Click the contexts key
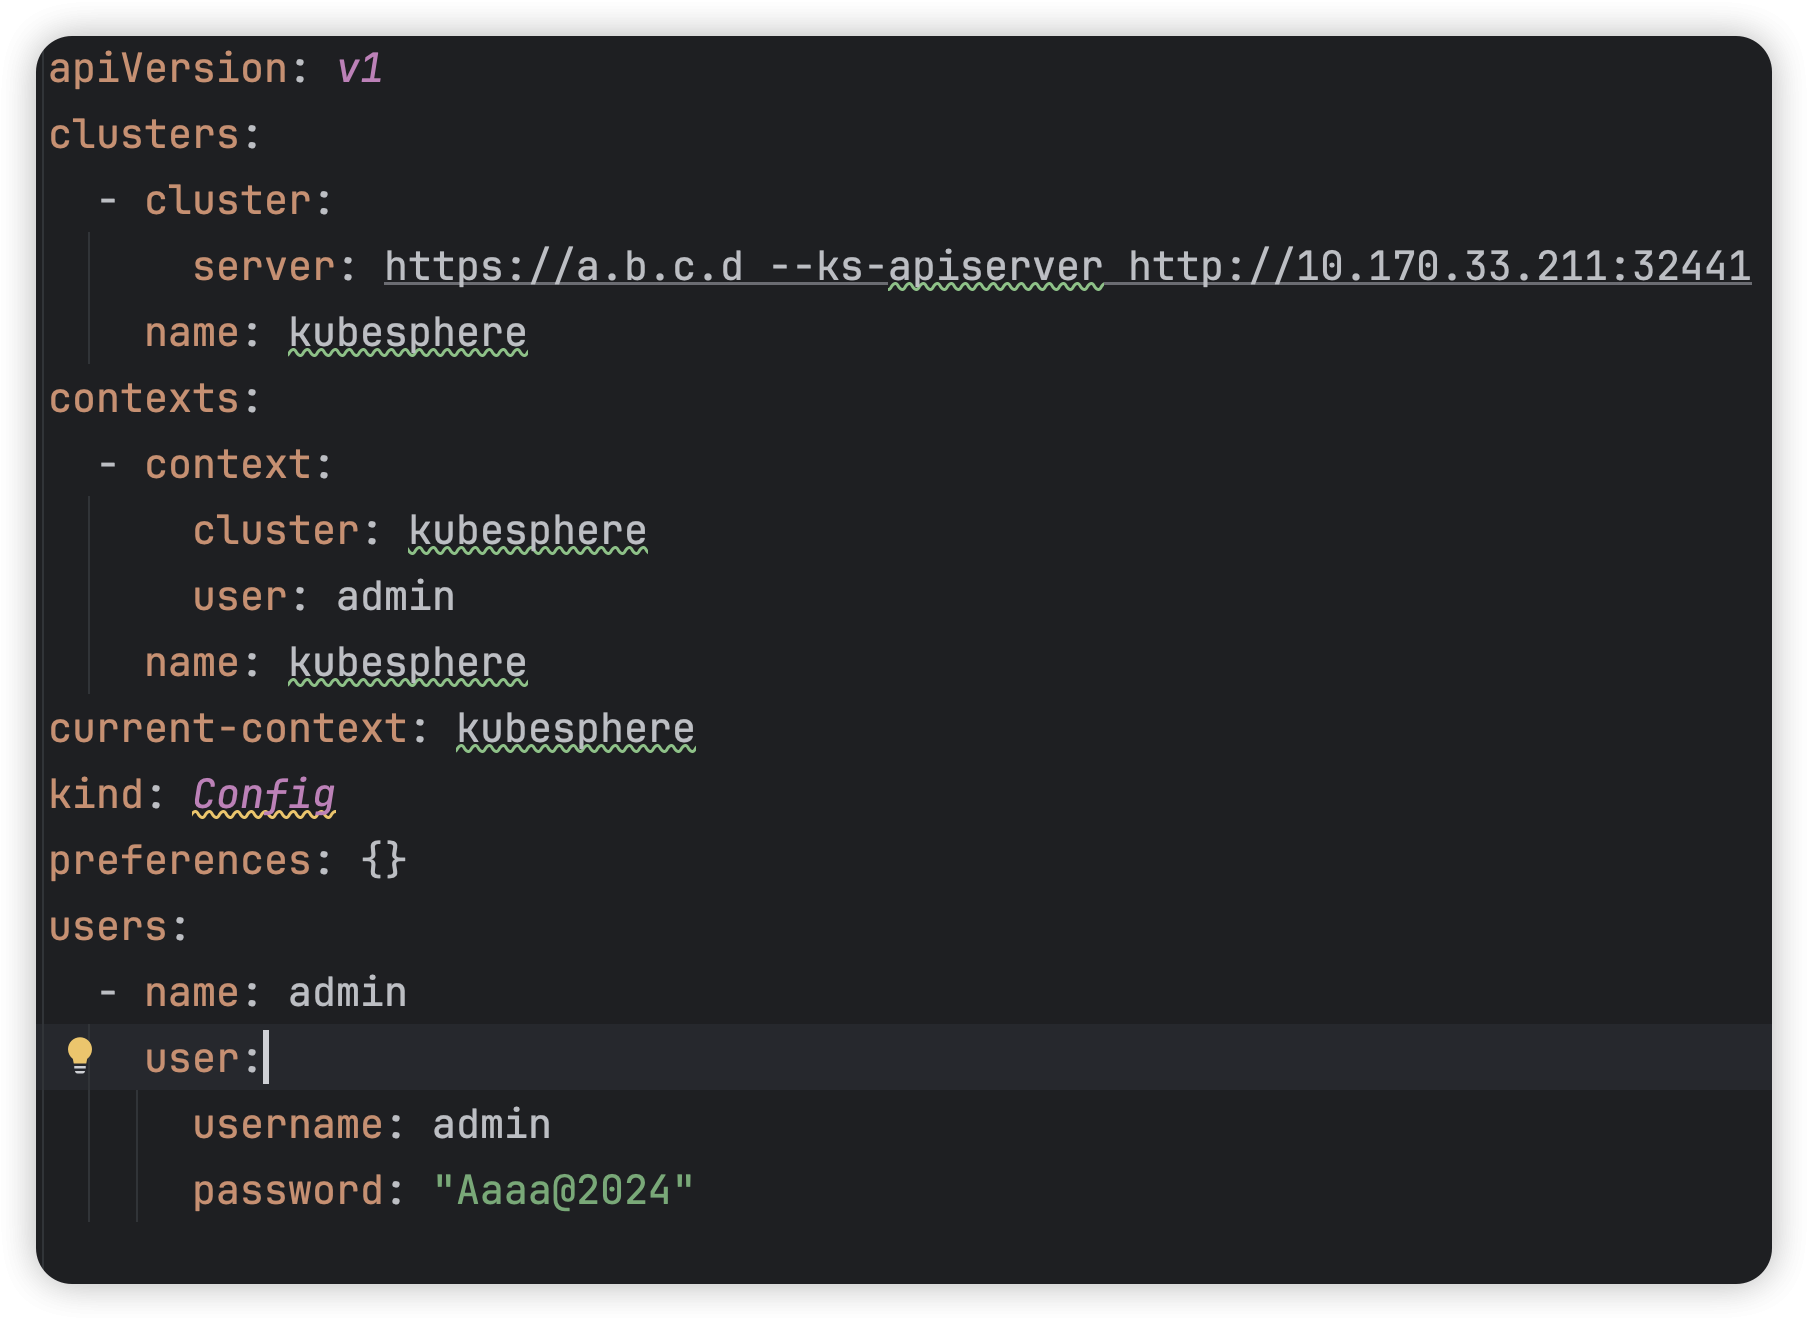The height and width of the screenshot is (1320, 1808). point(144,399)
